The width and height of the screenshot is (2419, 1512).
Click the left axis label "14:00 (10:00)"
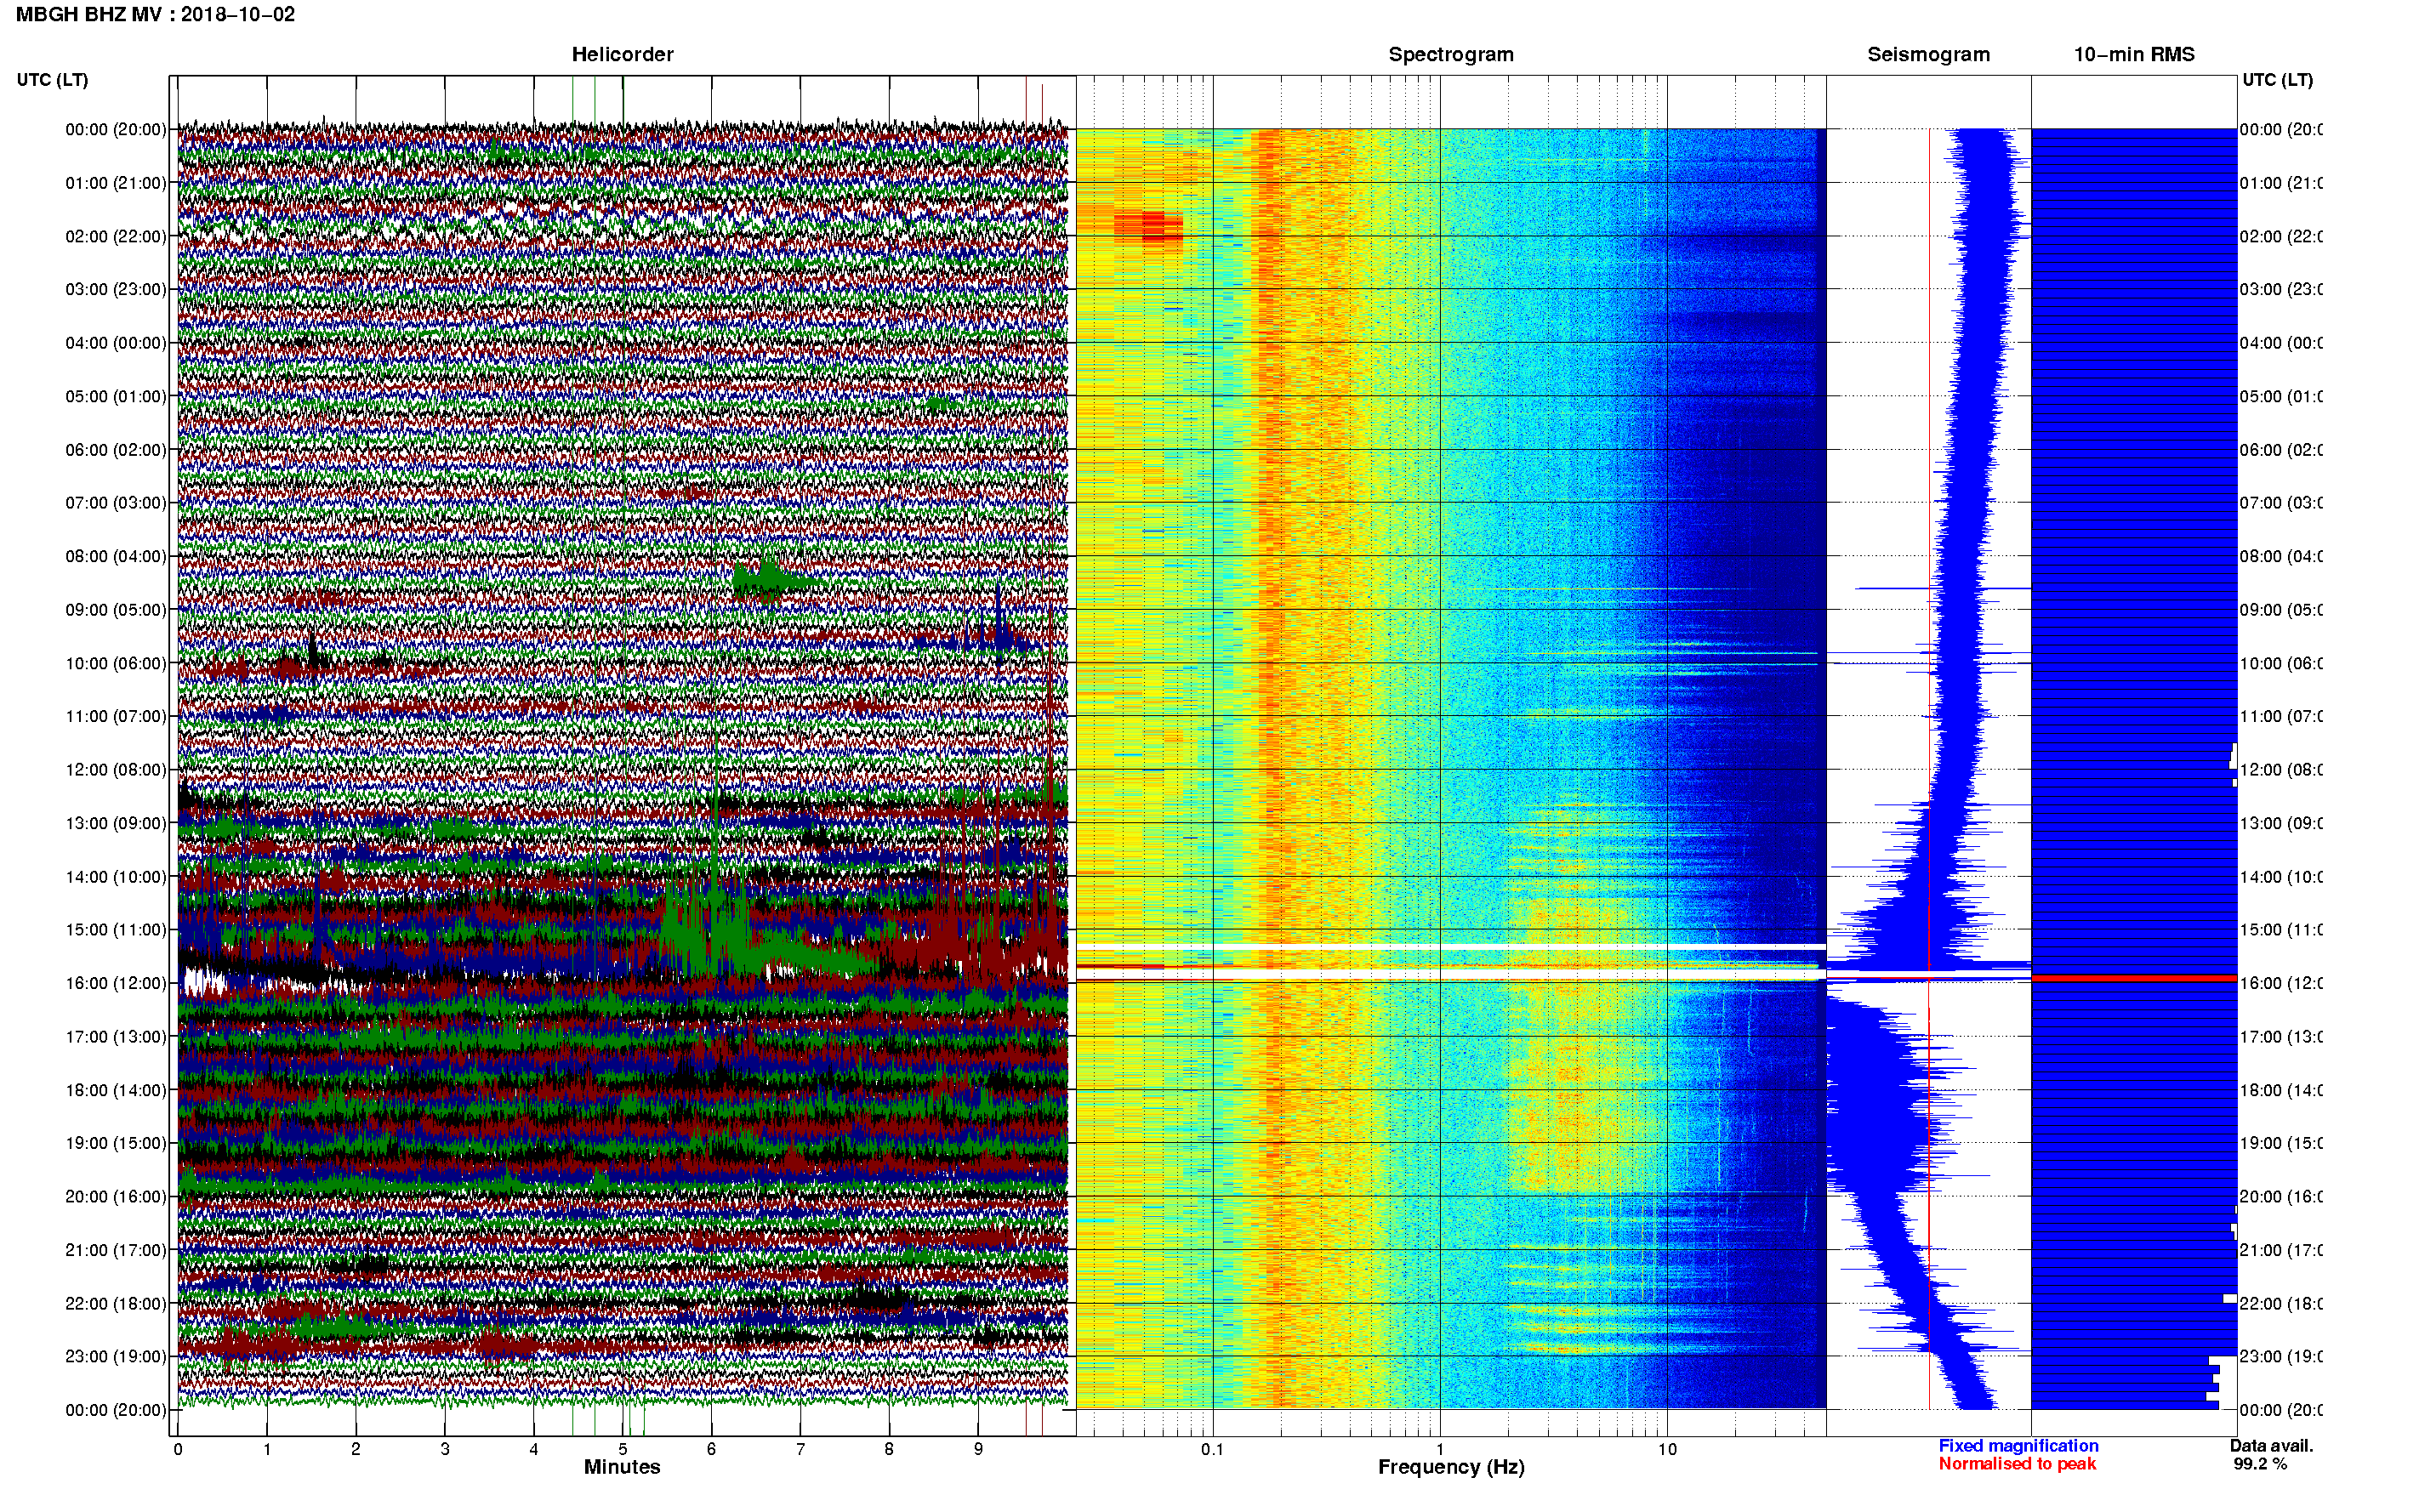pos(116,877)
